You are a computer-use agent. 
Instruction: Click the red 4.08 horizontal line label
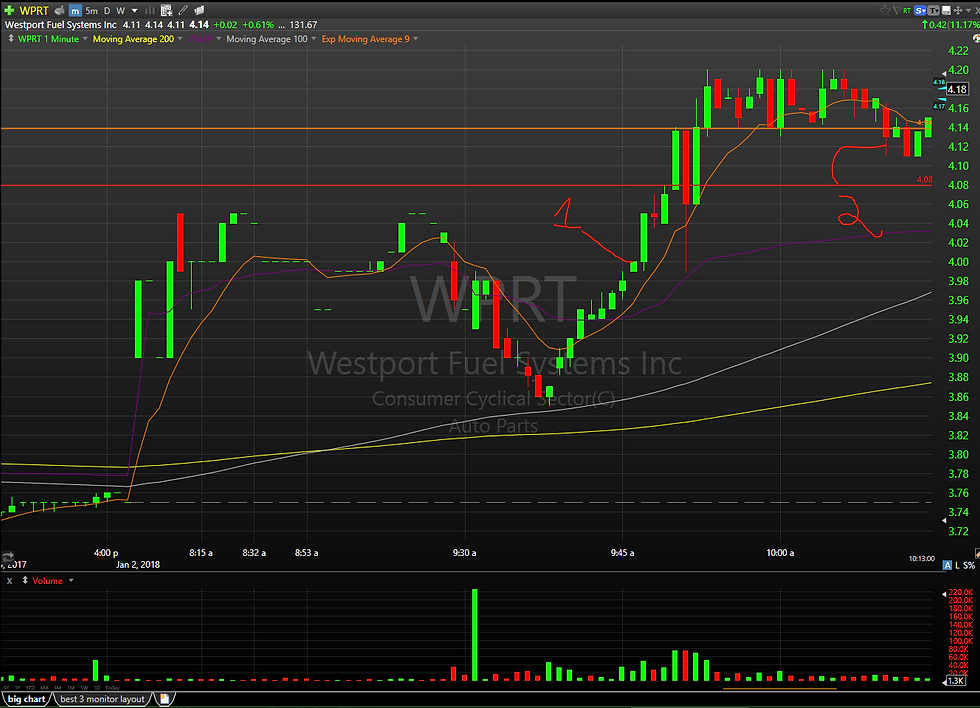[924, 179]
